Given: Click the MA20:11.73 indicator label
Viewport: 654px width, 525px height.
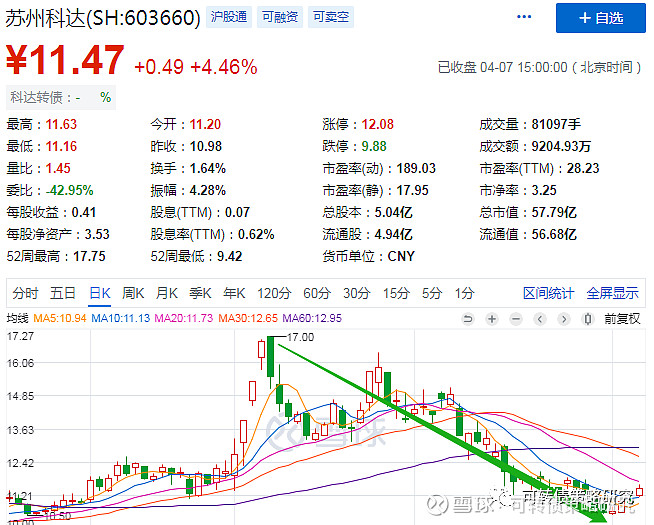Looking at the screenshot, I should click(184, 319).
